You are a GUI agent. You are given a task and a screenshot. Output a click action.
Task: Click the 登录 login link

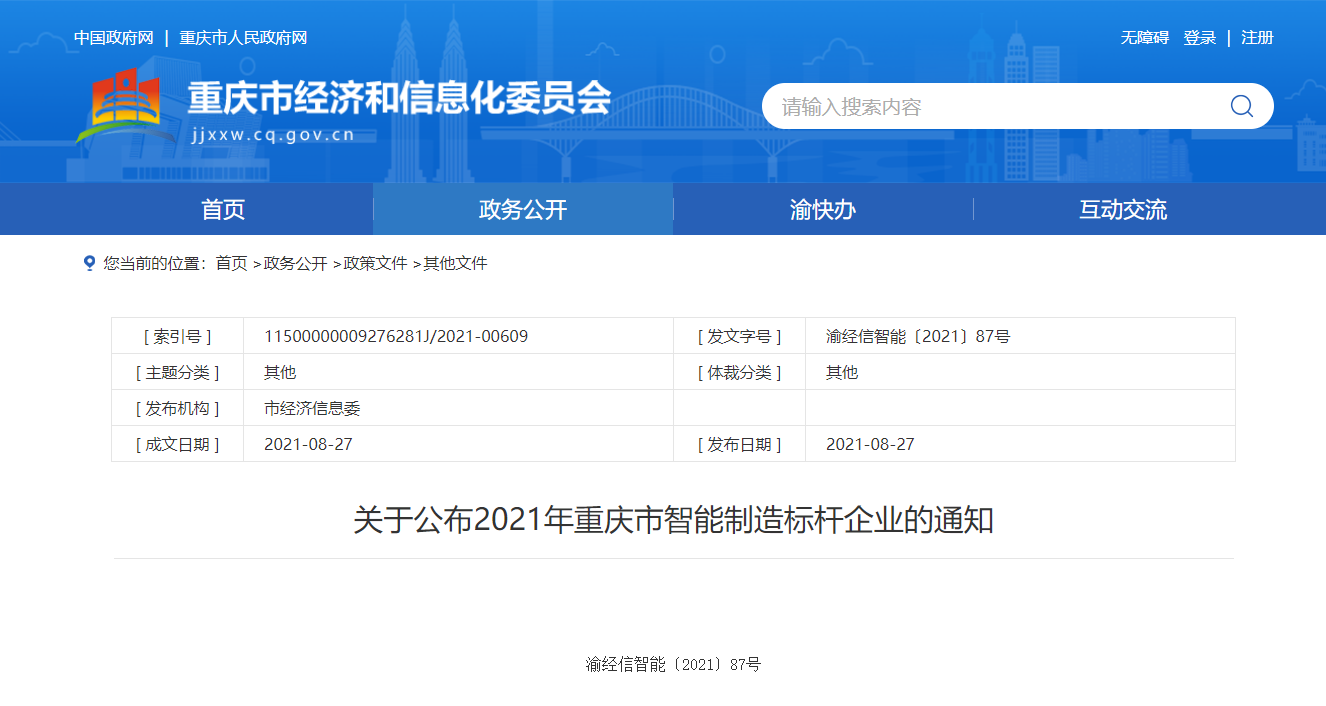(1199, 38)
